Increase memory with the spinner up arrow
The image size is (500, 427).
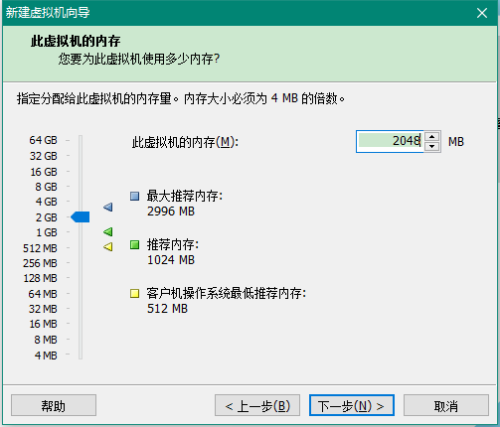[432, 137]
